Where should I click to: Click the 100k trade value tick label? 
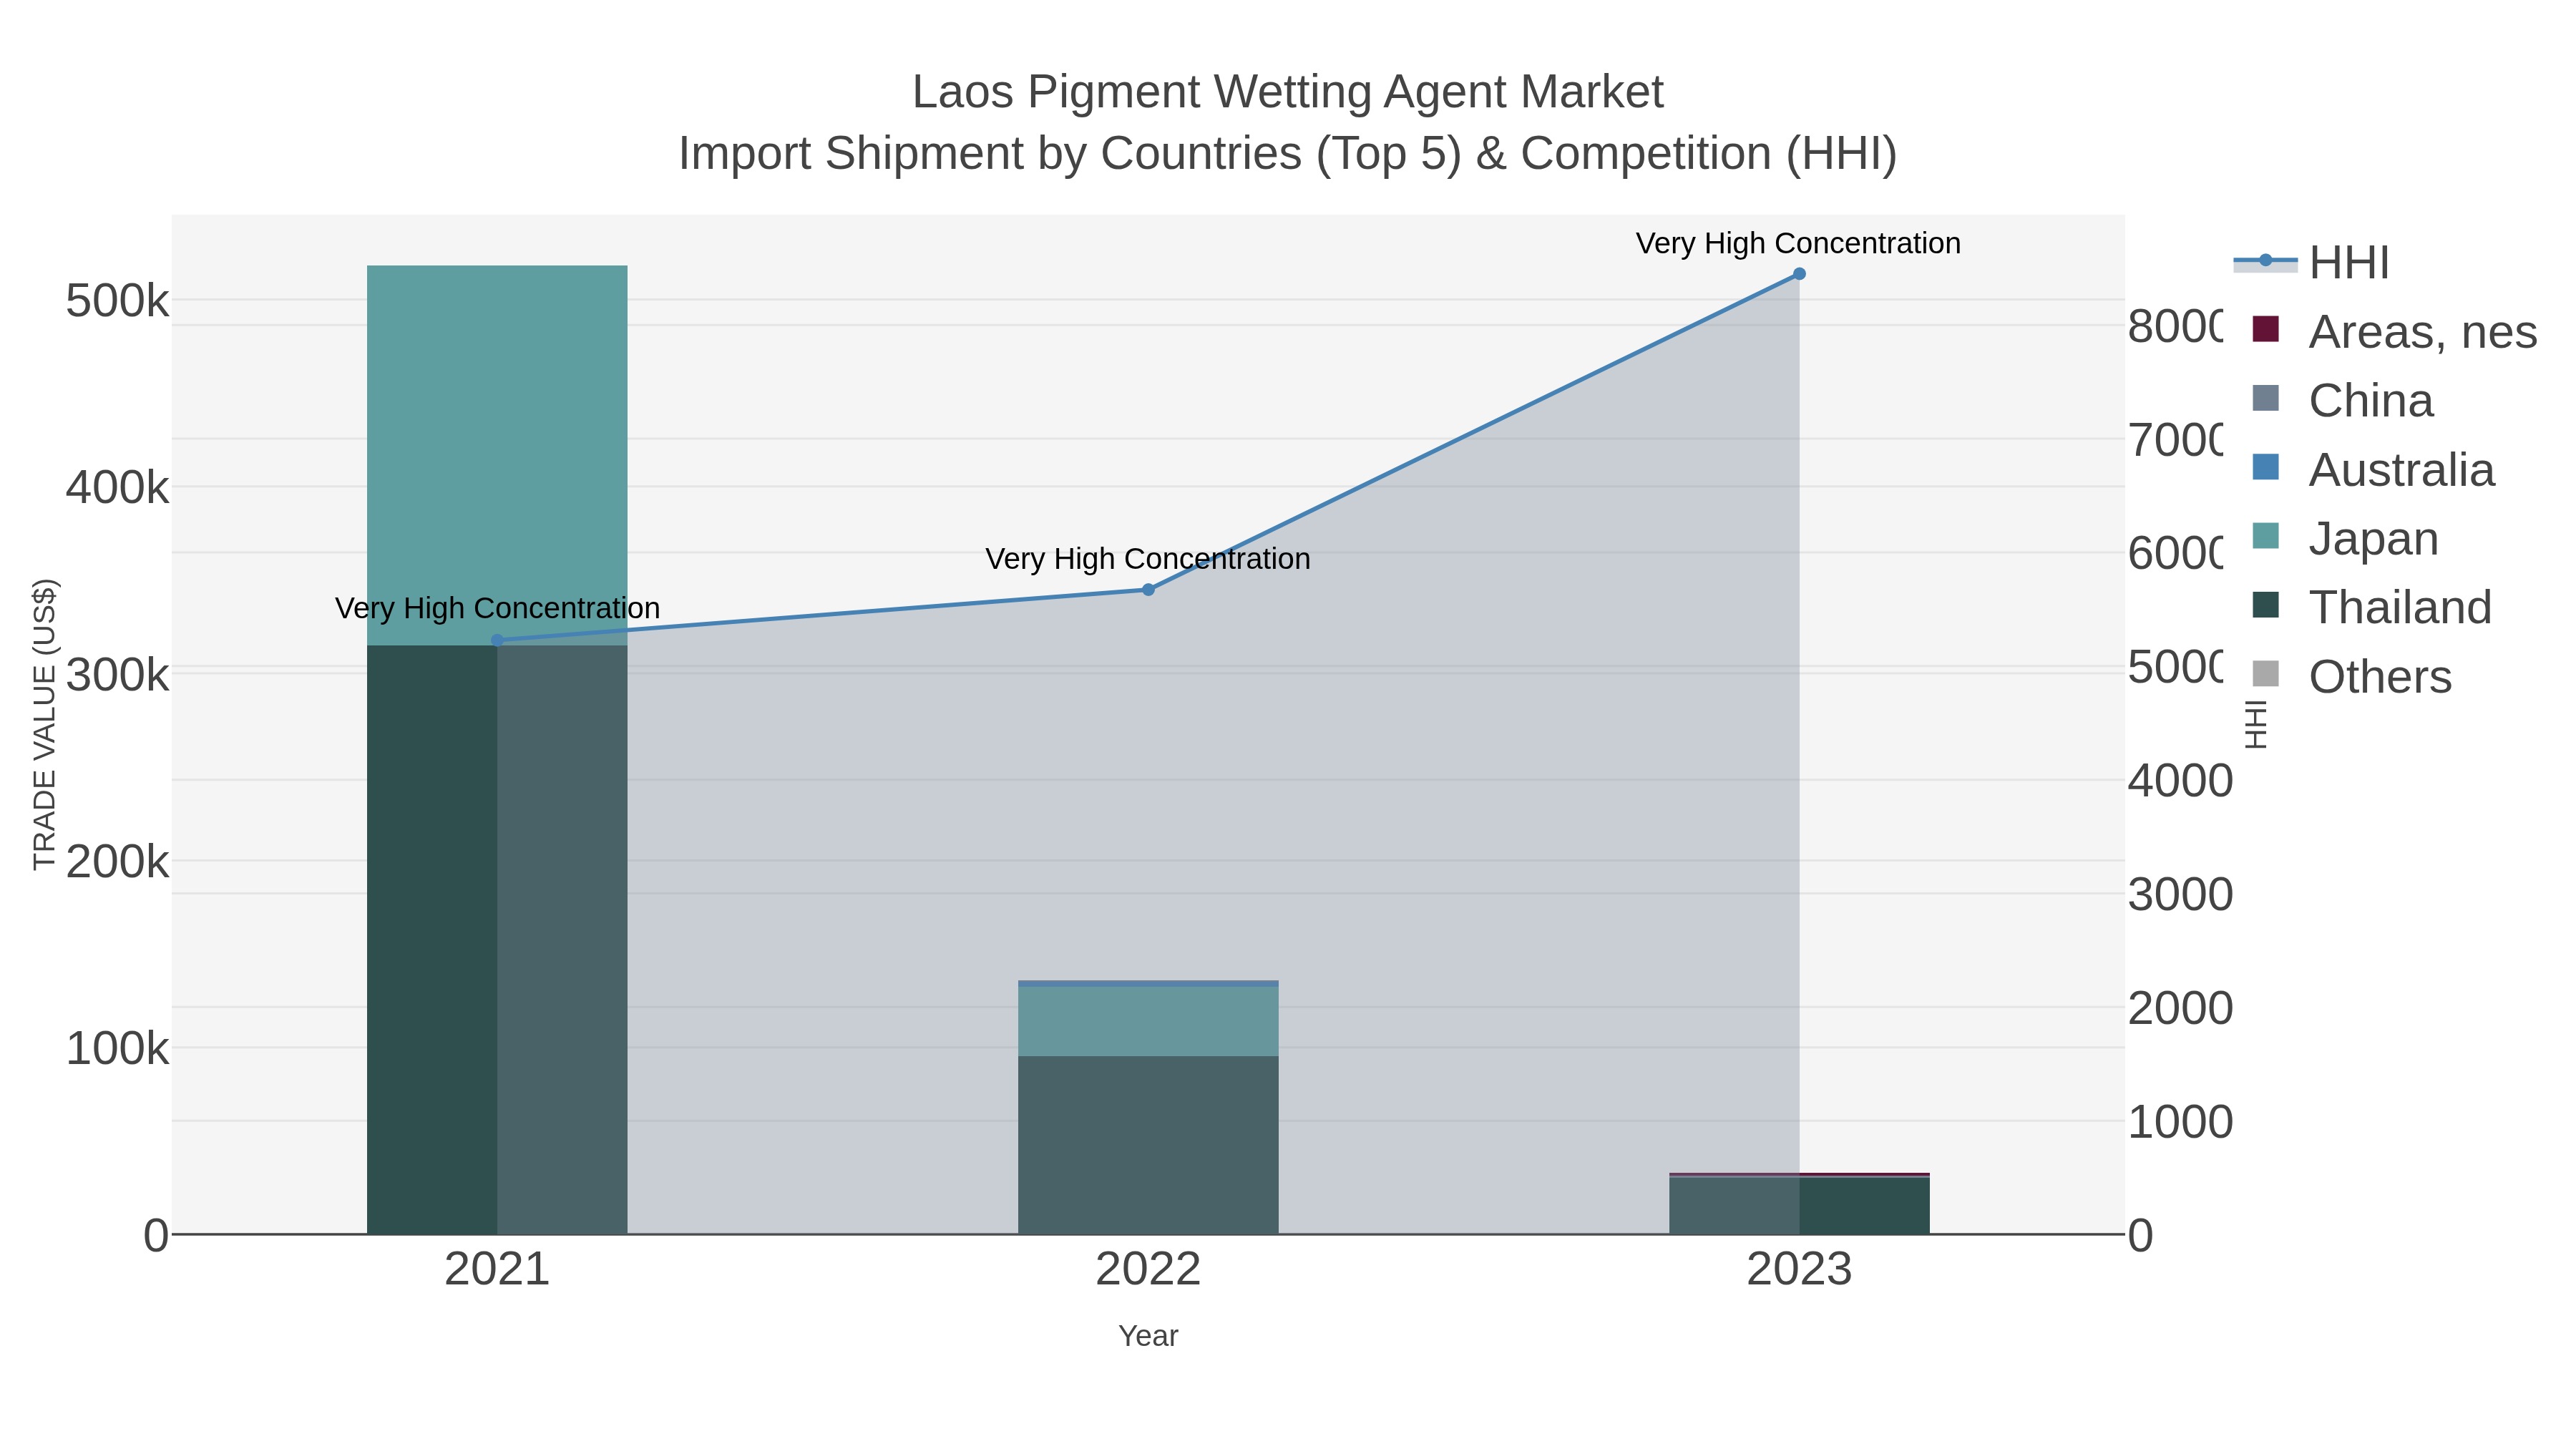coord(117,1049)
